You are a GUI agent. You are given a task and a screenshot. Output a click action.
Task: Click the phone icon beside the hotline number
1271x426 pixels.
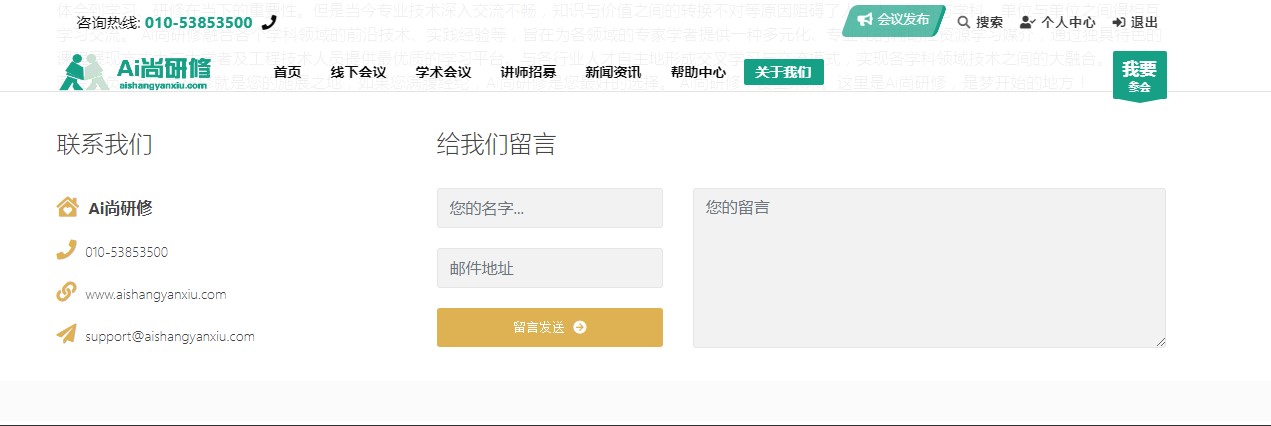click(269, 22)
